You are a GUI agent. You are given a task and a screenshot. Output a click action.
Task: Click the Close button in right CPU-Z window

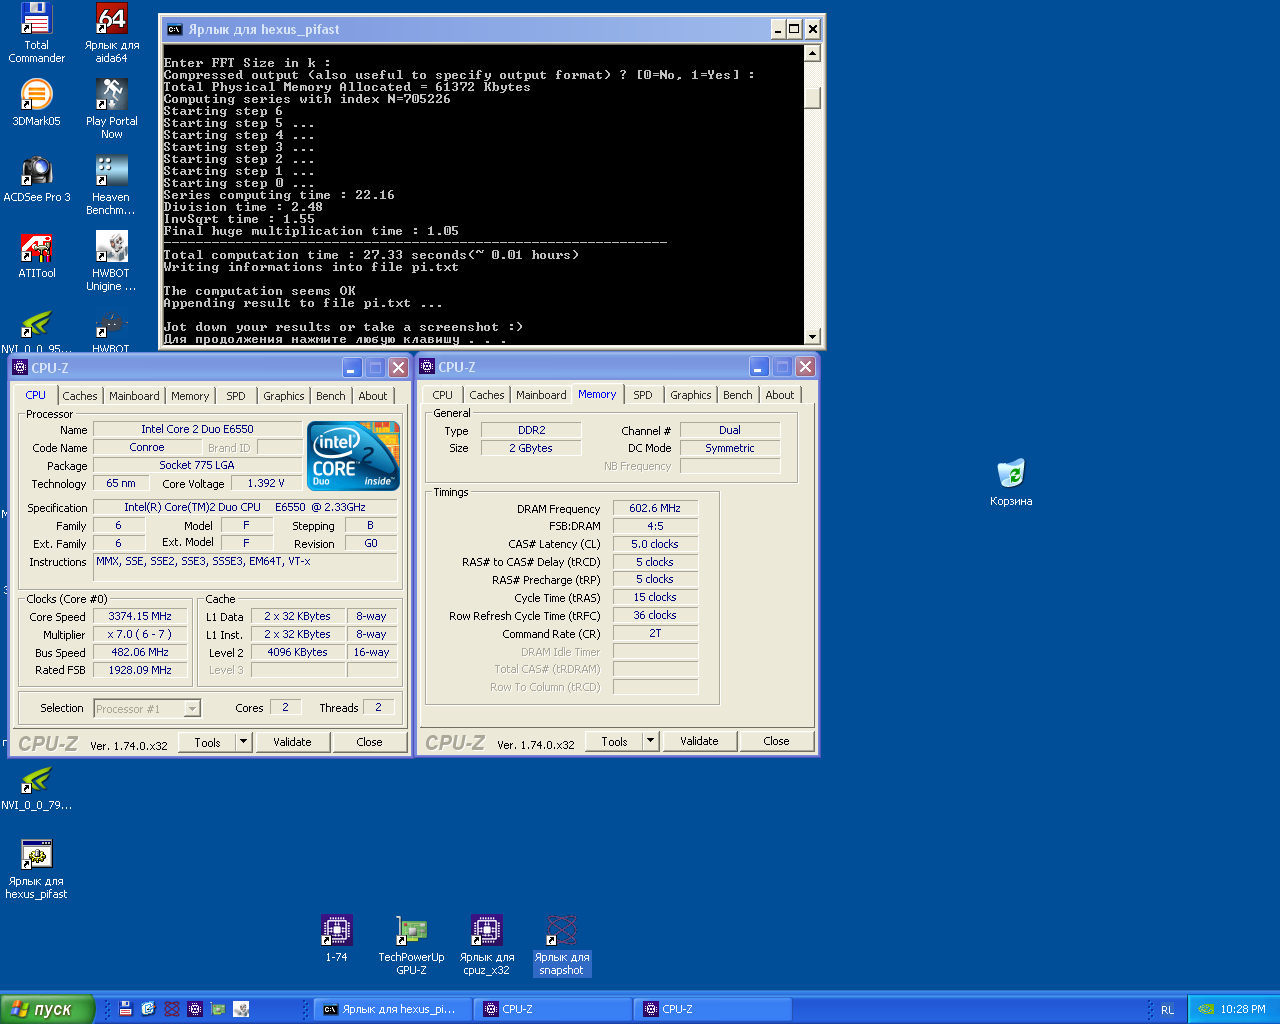776,741
